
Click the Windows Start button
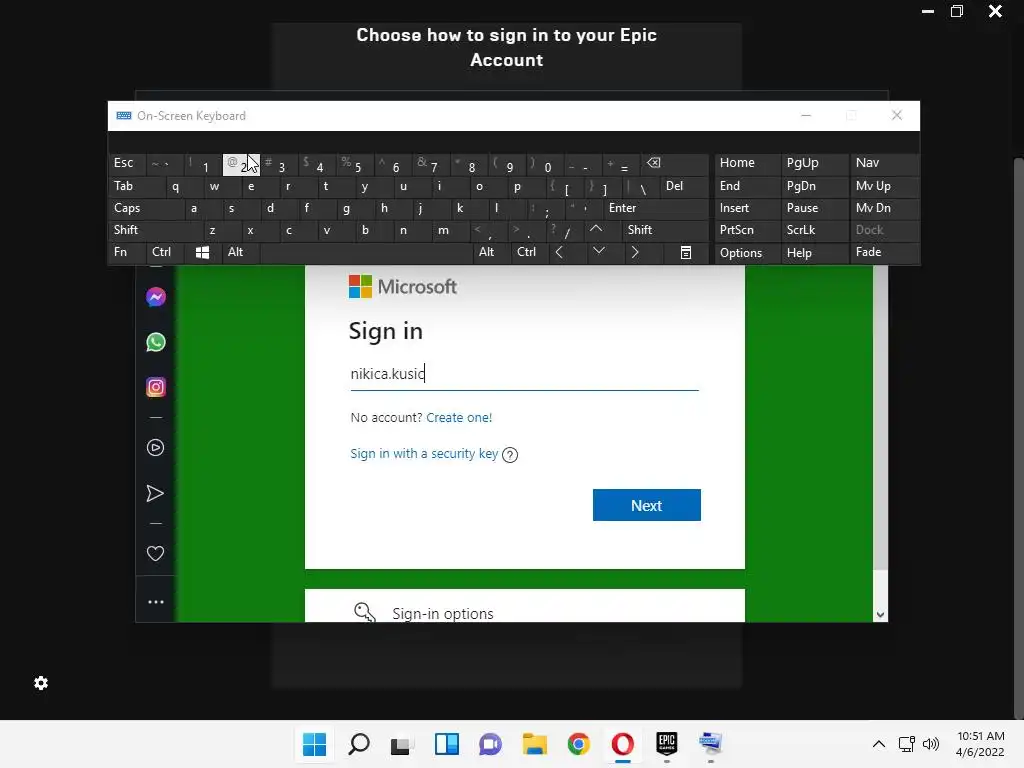315,744
